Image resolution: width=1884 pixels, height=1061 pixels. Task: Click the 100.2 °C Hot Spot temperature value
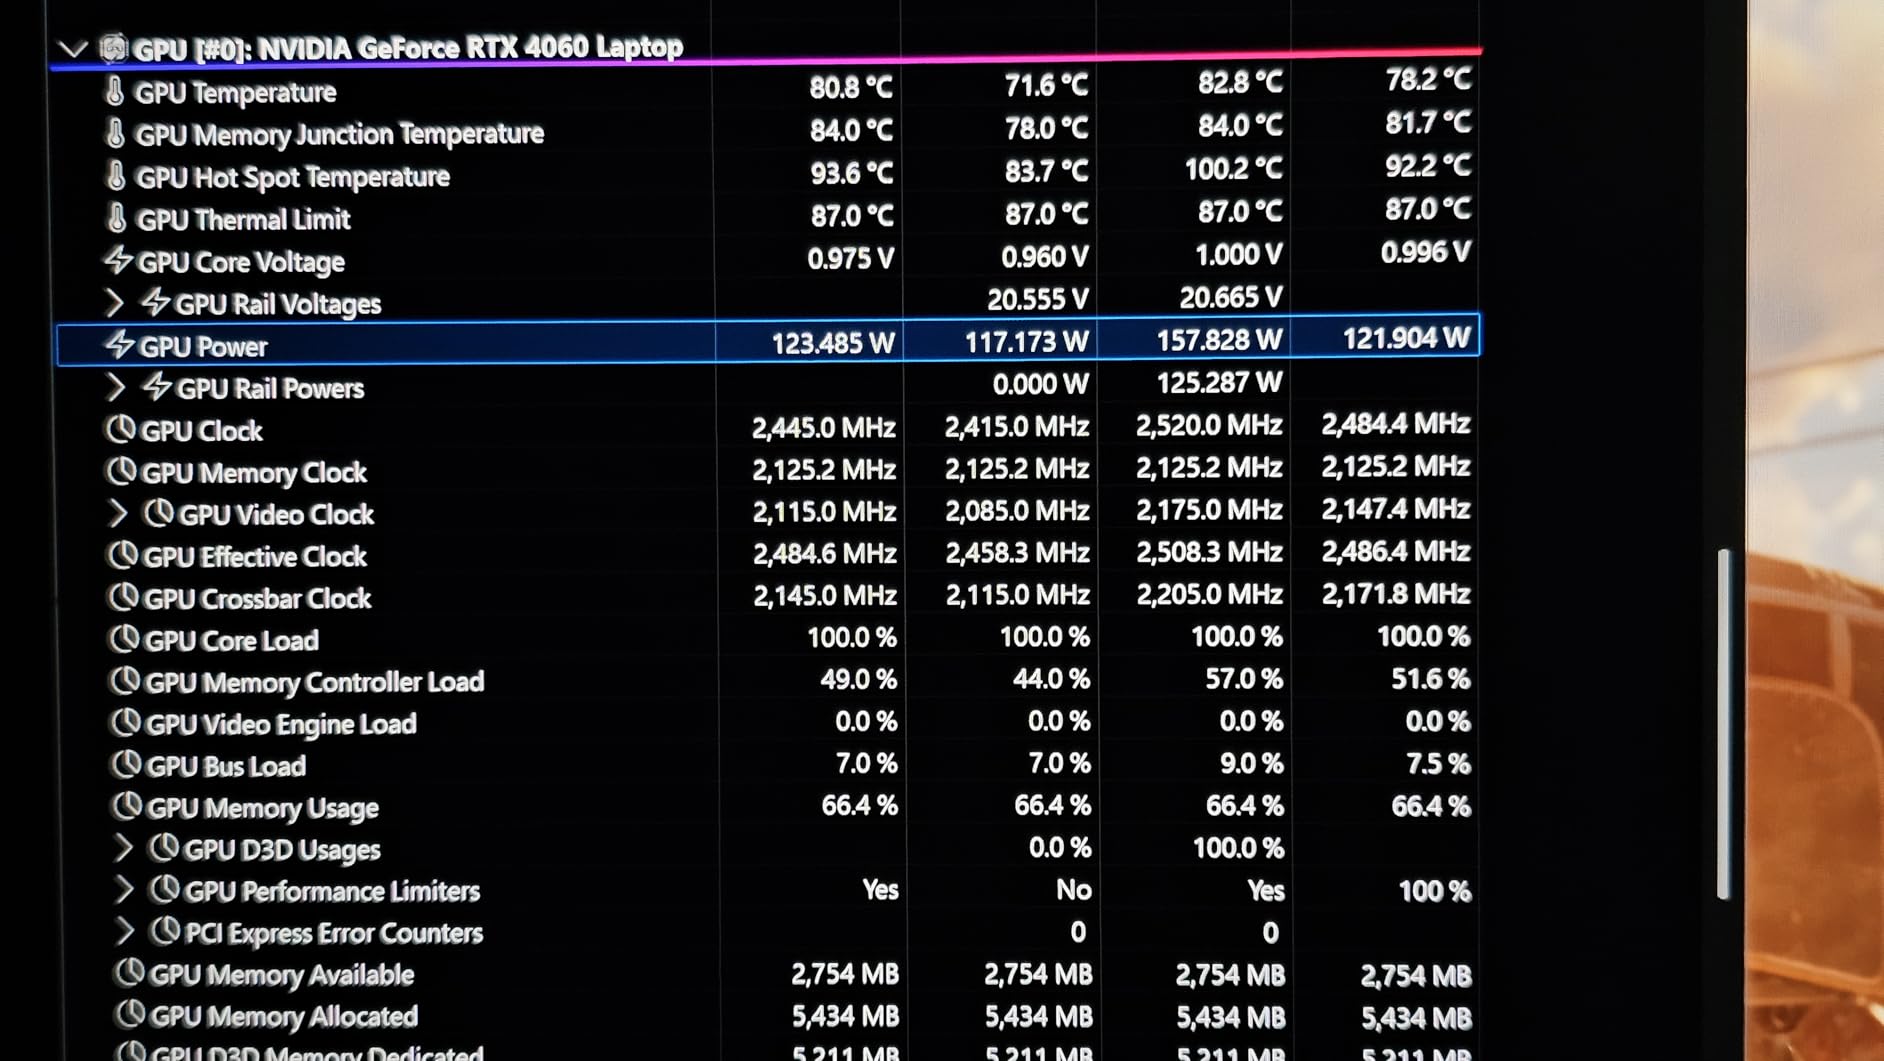coord(1234,168)
